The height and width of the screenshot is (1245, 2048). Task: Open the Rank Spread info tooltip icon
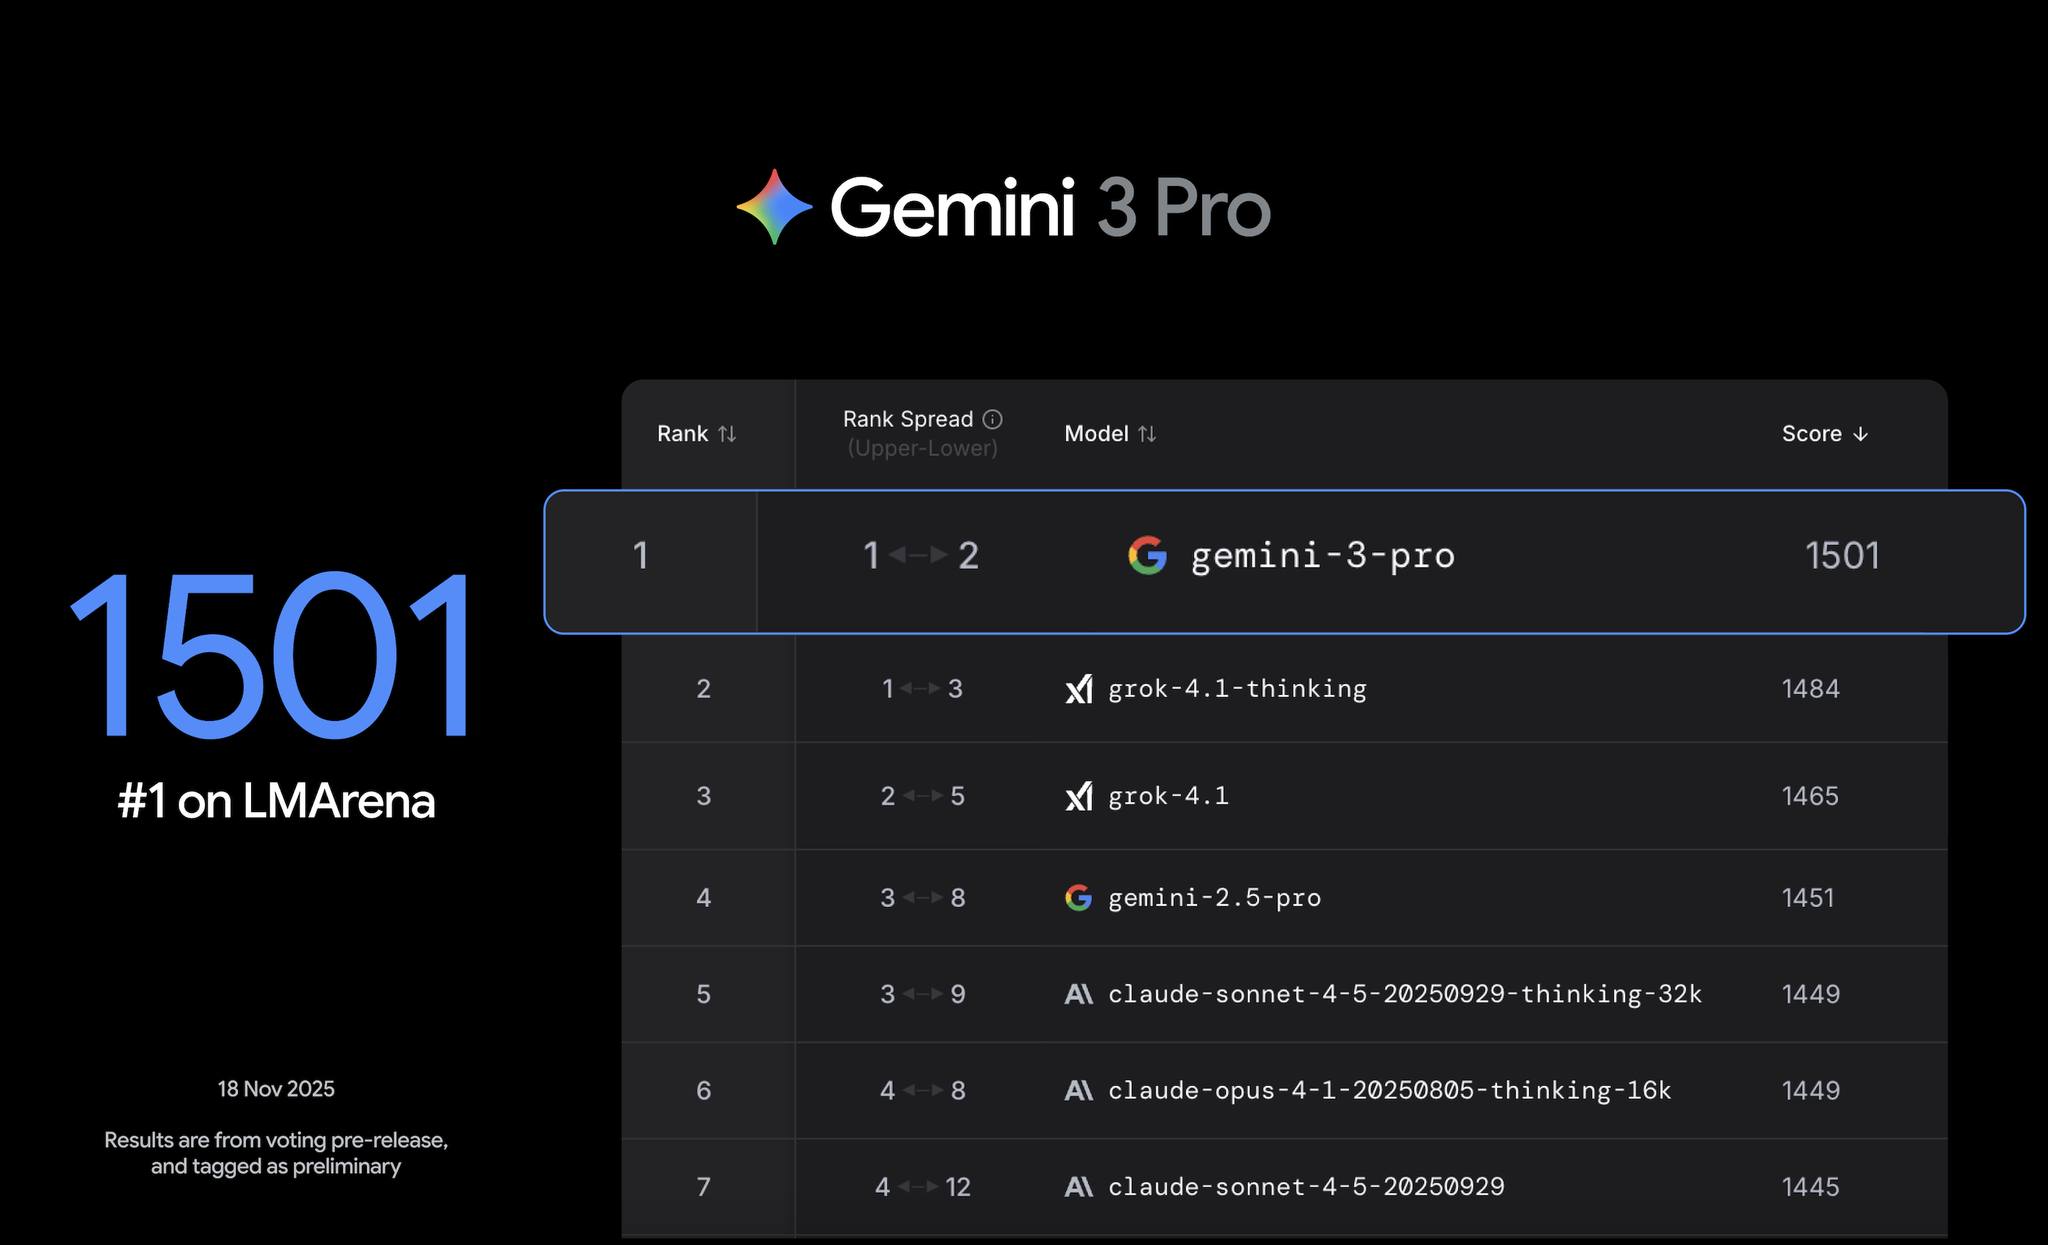pyautogui.click(x=993, y=419)
